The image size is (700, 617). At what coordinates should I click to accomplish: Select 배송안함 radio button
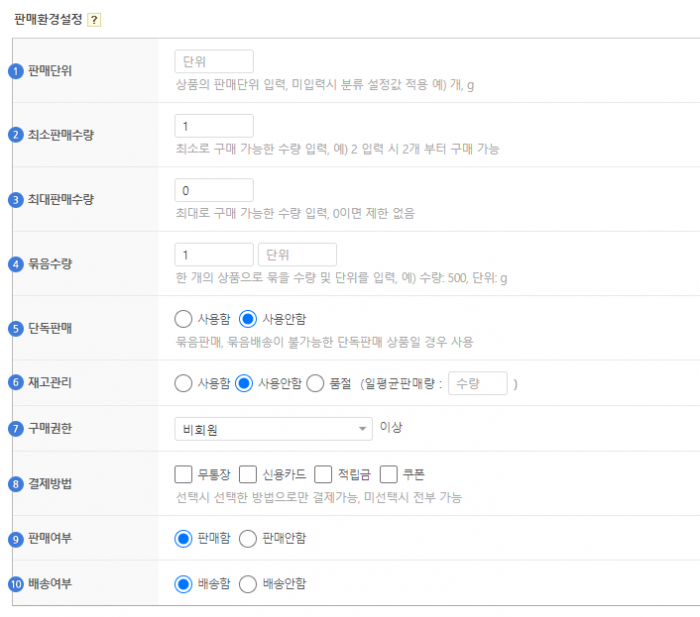pyautogui.click(x=249, y=584)
